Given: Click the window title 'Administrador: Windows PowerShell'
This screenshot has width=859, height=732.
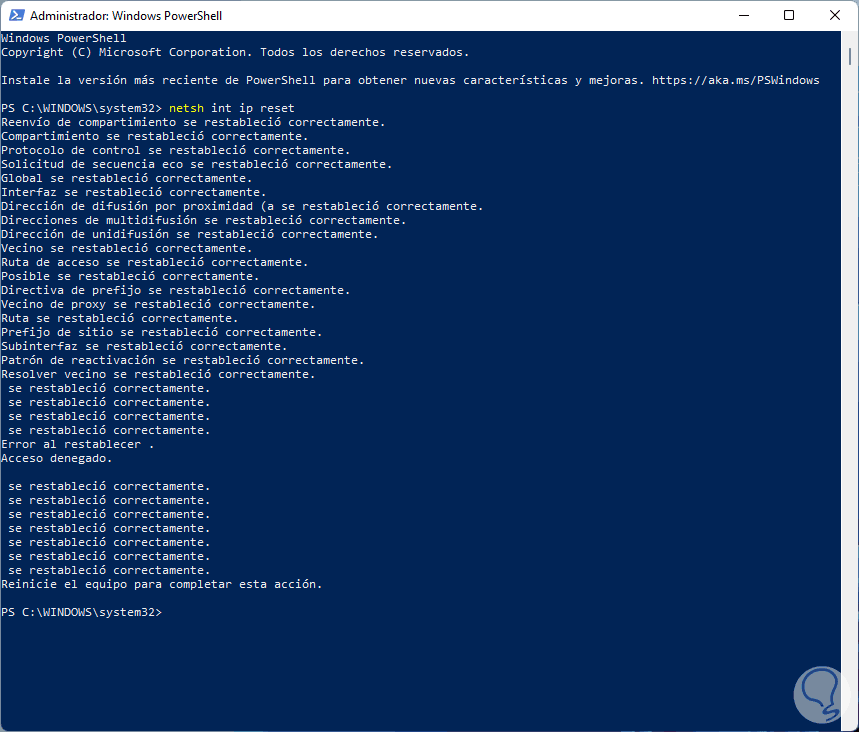Looking at the screenshot, I should [x=126, y=16].
